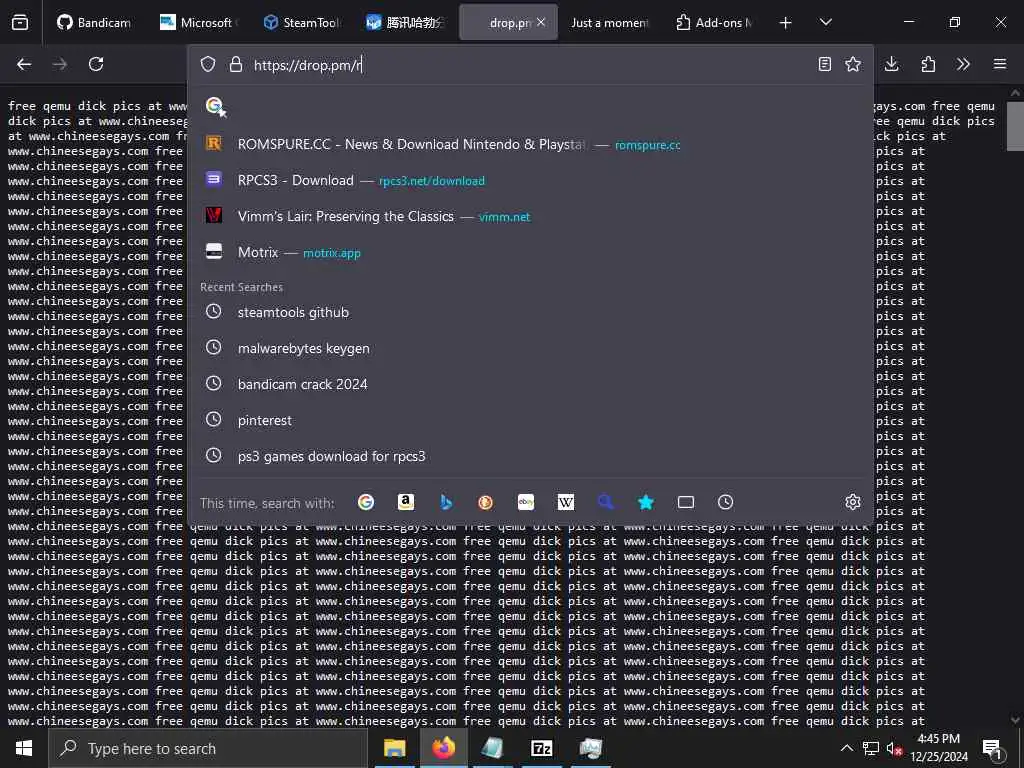Switch to the SteamTools tab
The height and width of the screenshot is (768, 1024).
coord(301,22)
